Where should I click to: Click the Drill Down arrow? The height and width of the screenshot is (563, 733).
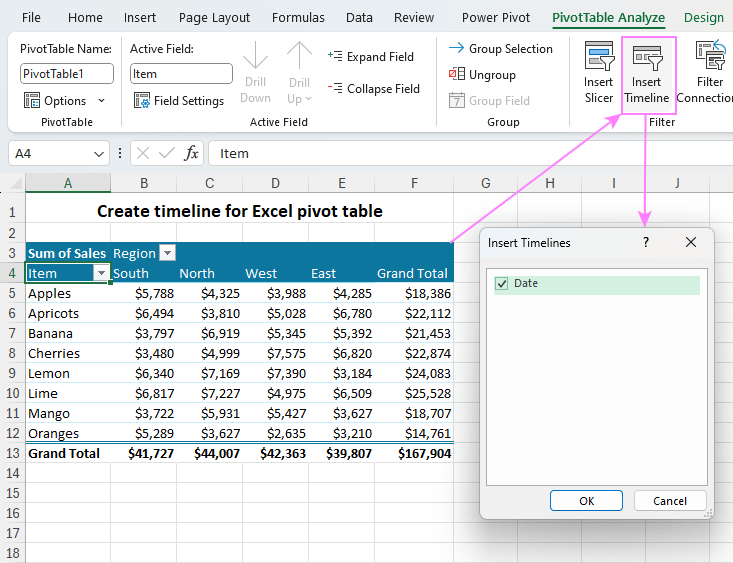pos(255,56)
